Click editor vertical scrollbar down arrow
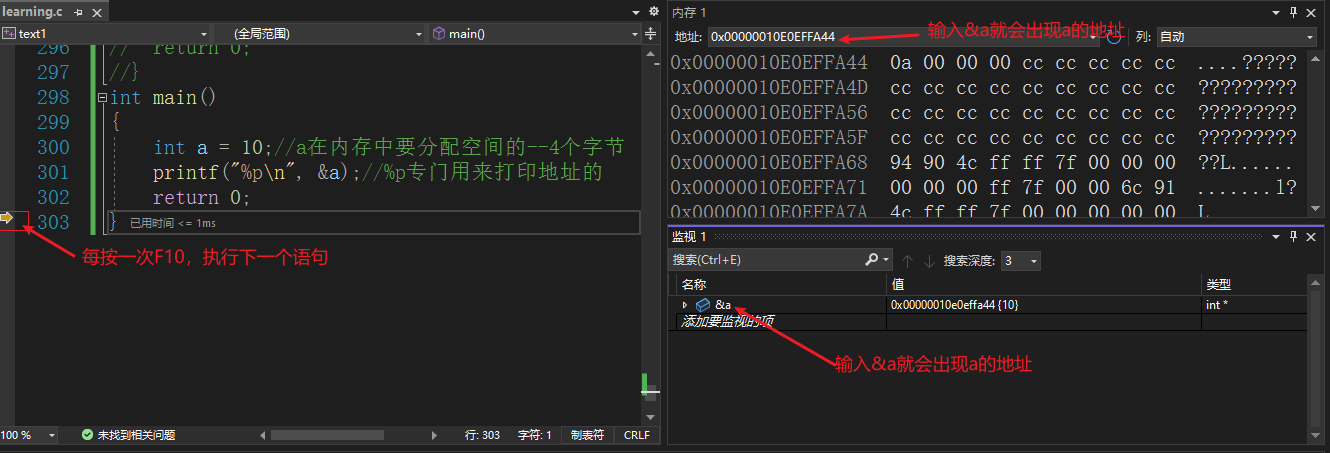 tap(650, 415)
